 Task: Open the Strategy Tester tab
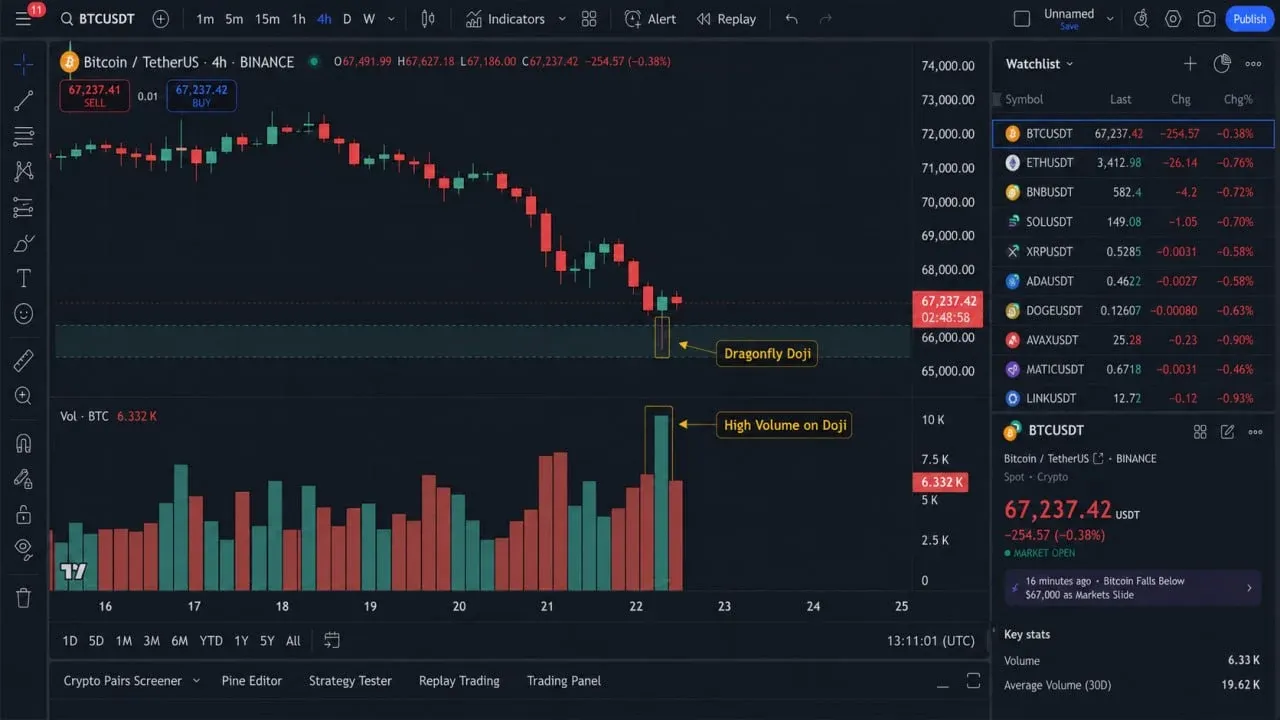click(x=350, y=681)
